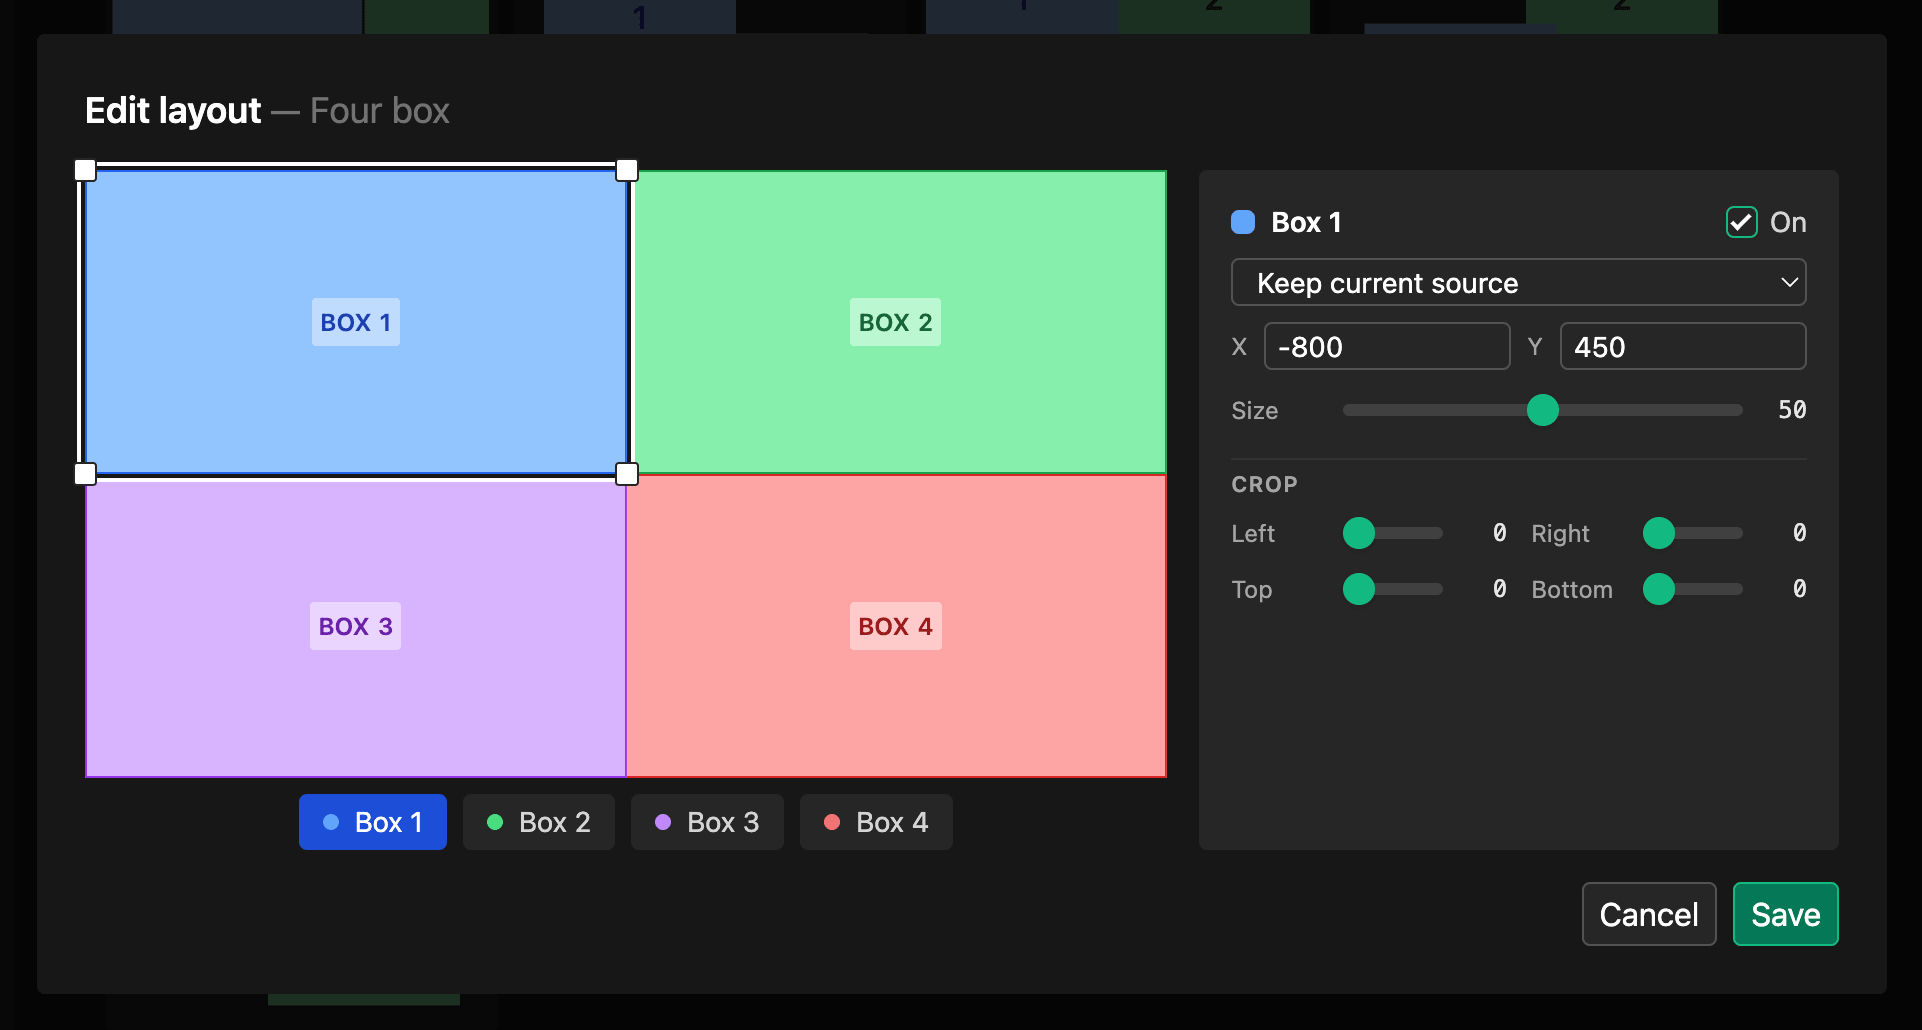Open the Keep current source dropdown
This screenshot has width=1922, height=1030.
(1518, 283)
